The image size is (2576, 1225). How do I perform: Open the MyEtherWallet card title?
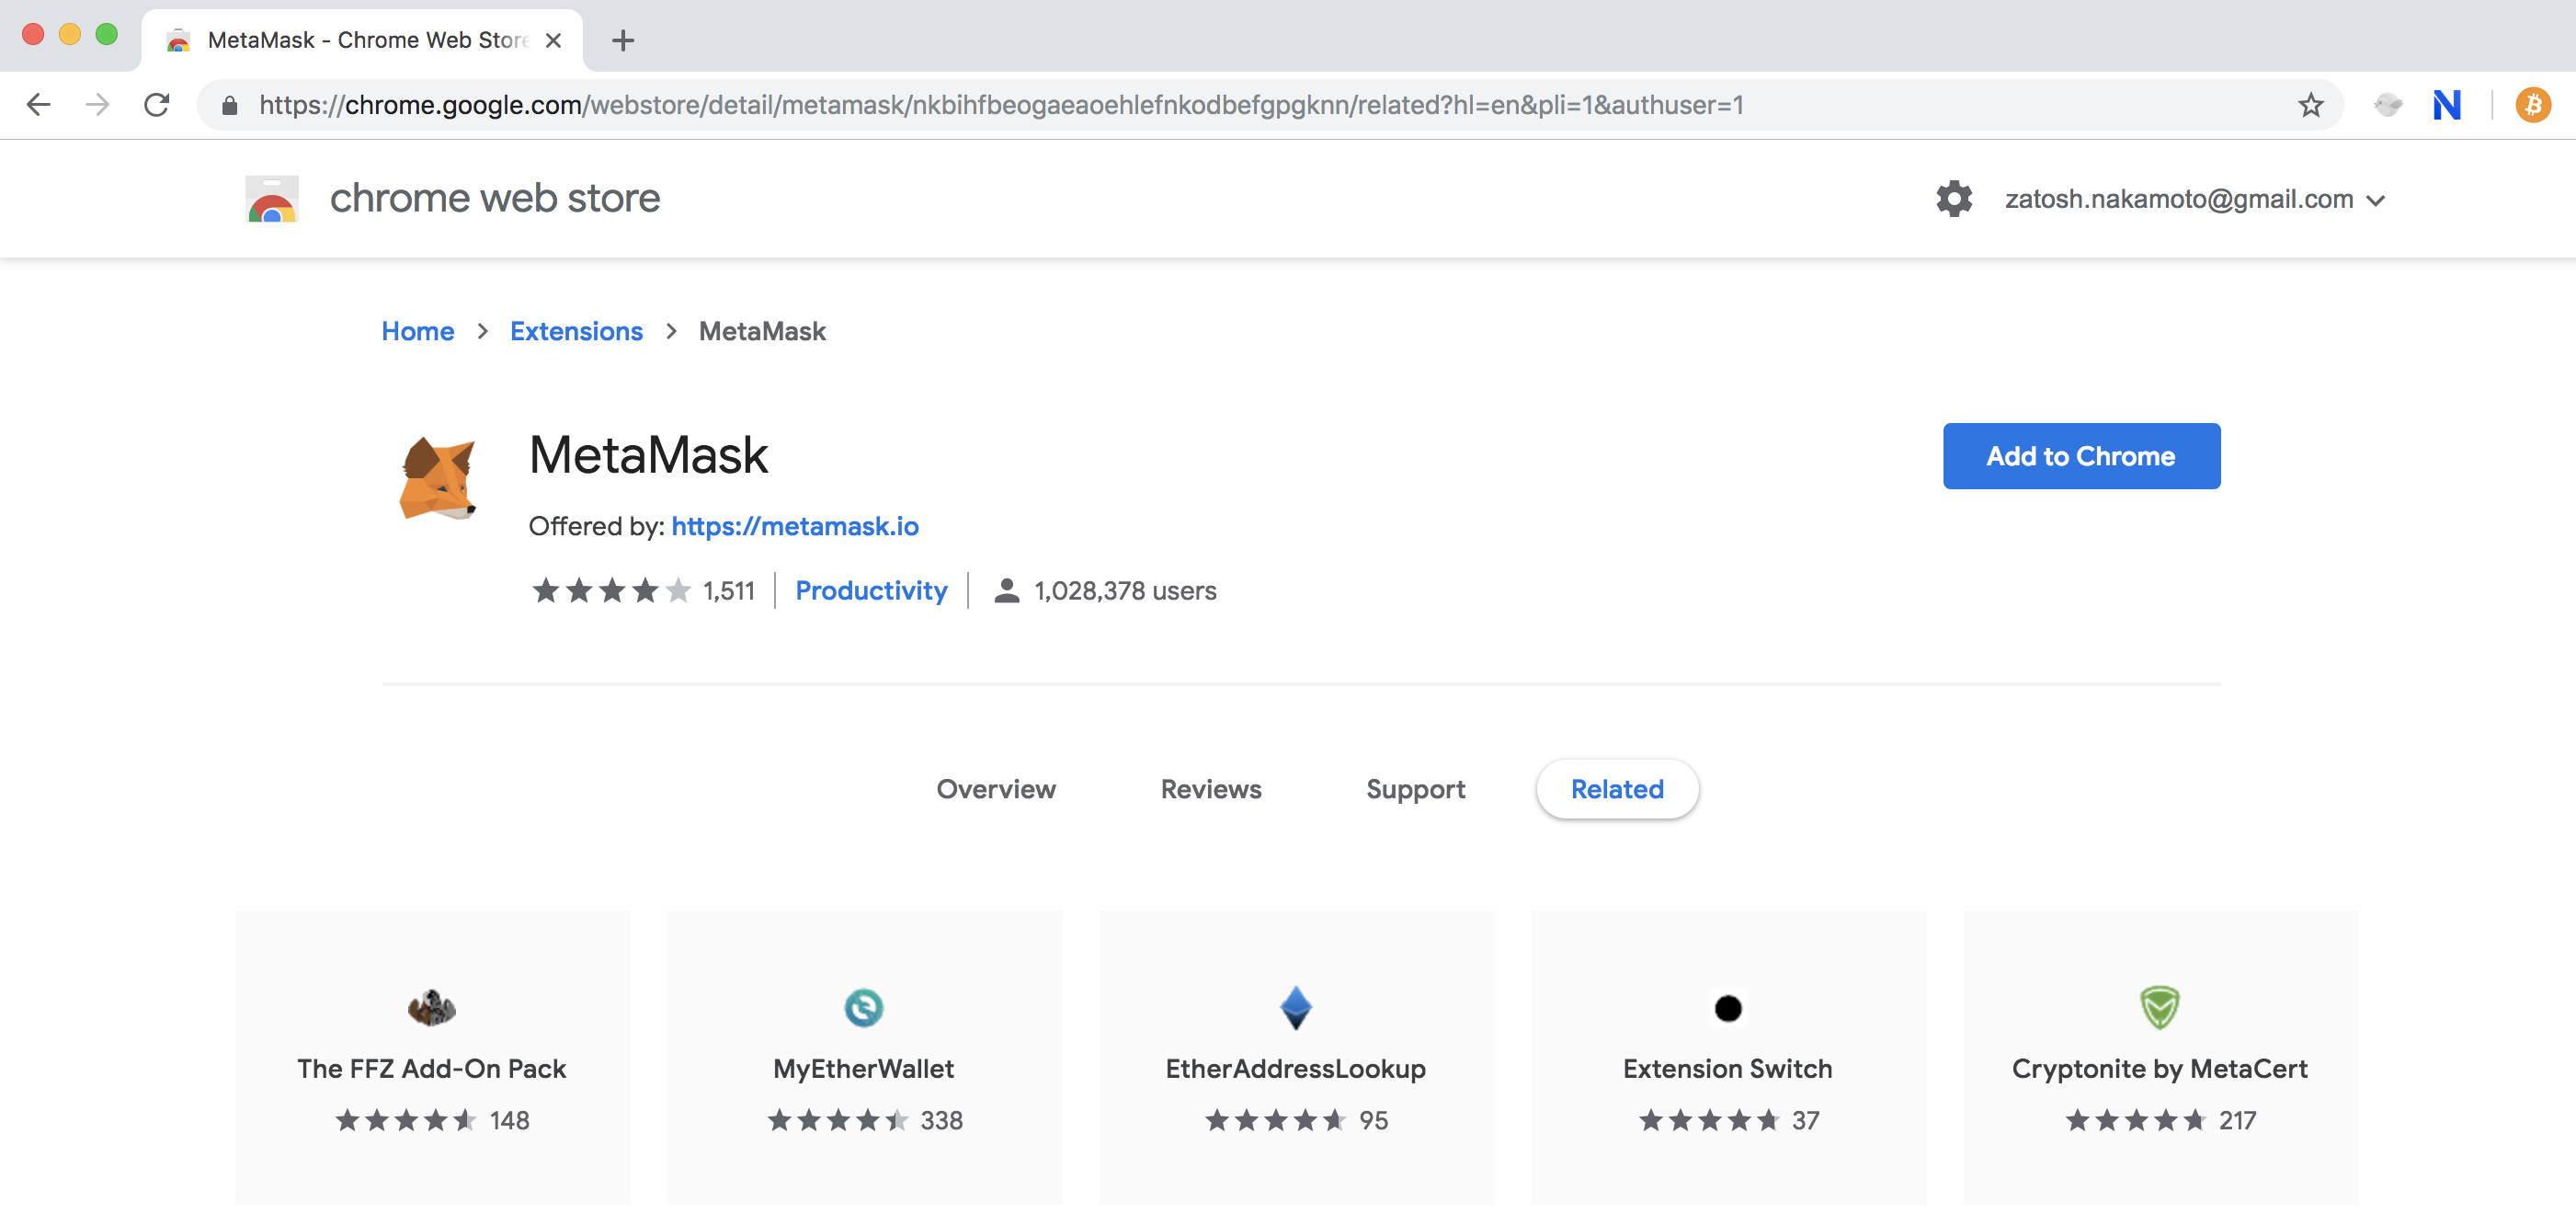pos(864,1069)
